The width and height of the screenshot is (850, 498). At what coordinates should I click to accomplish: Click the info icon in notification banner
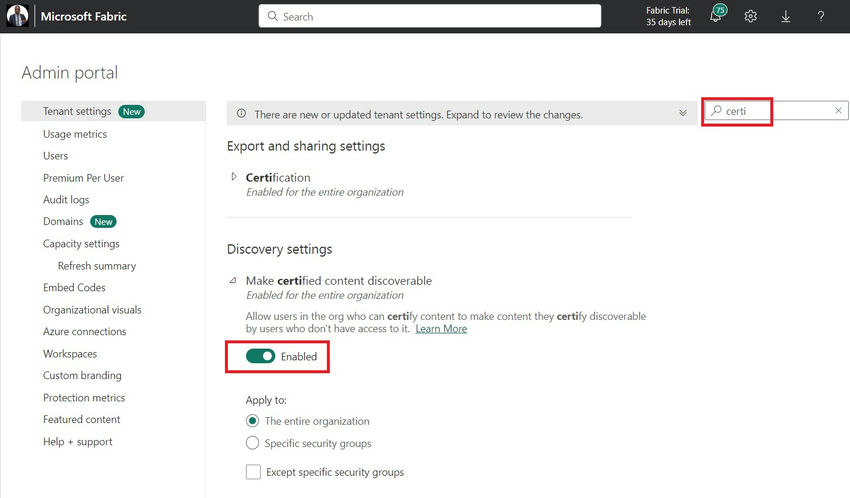[241, 115]
